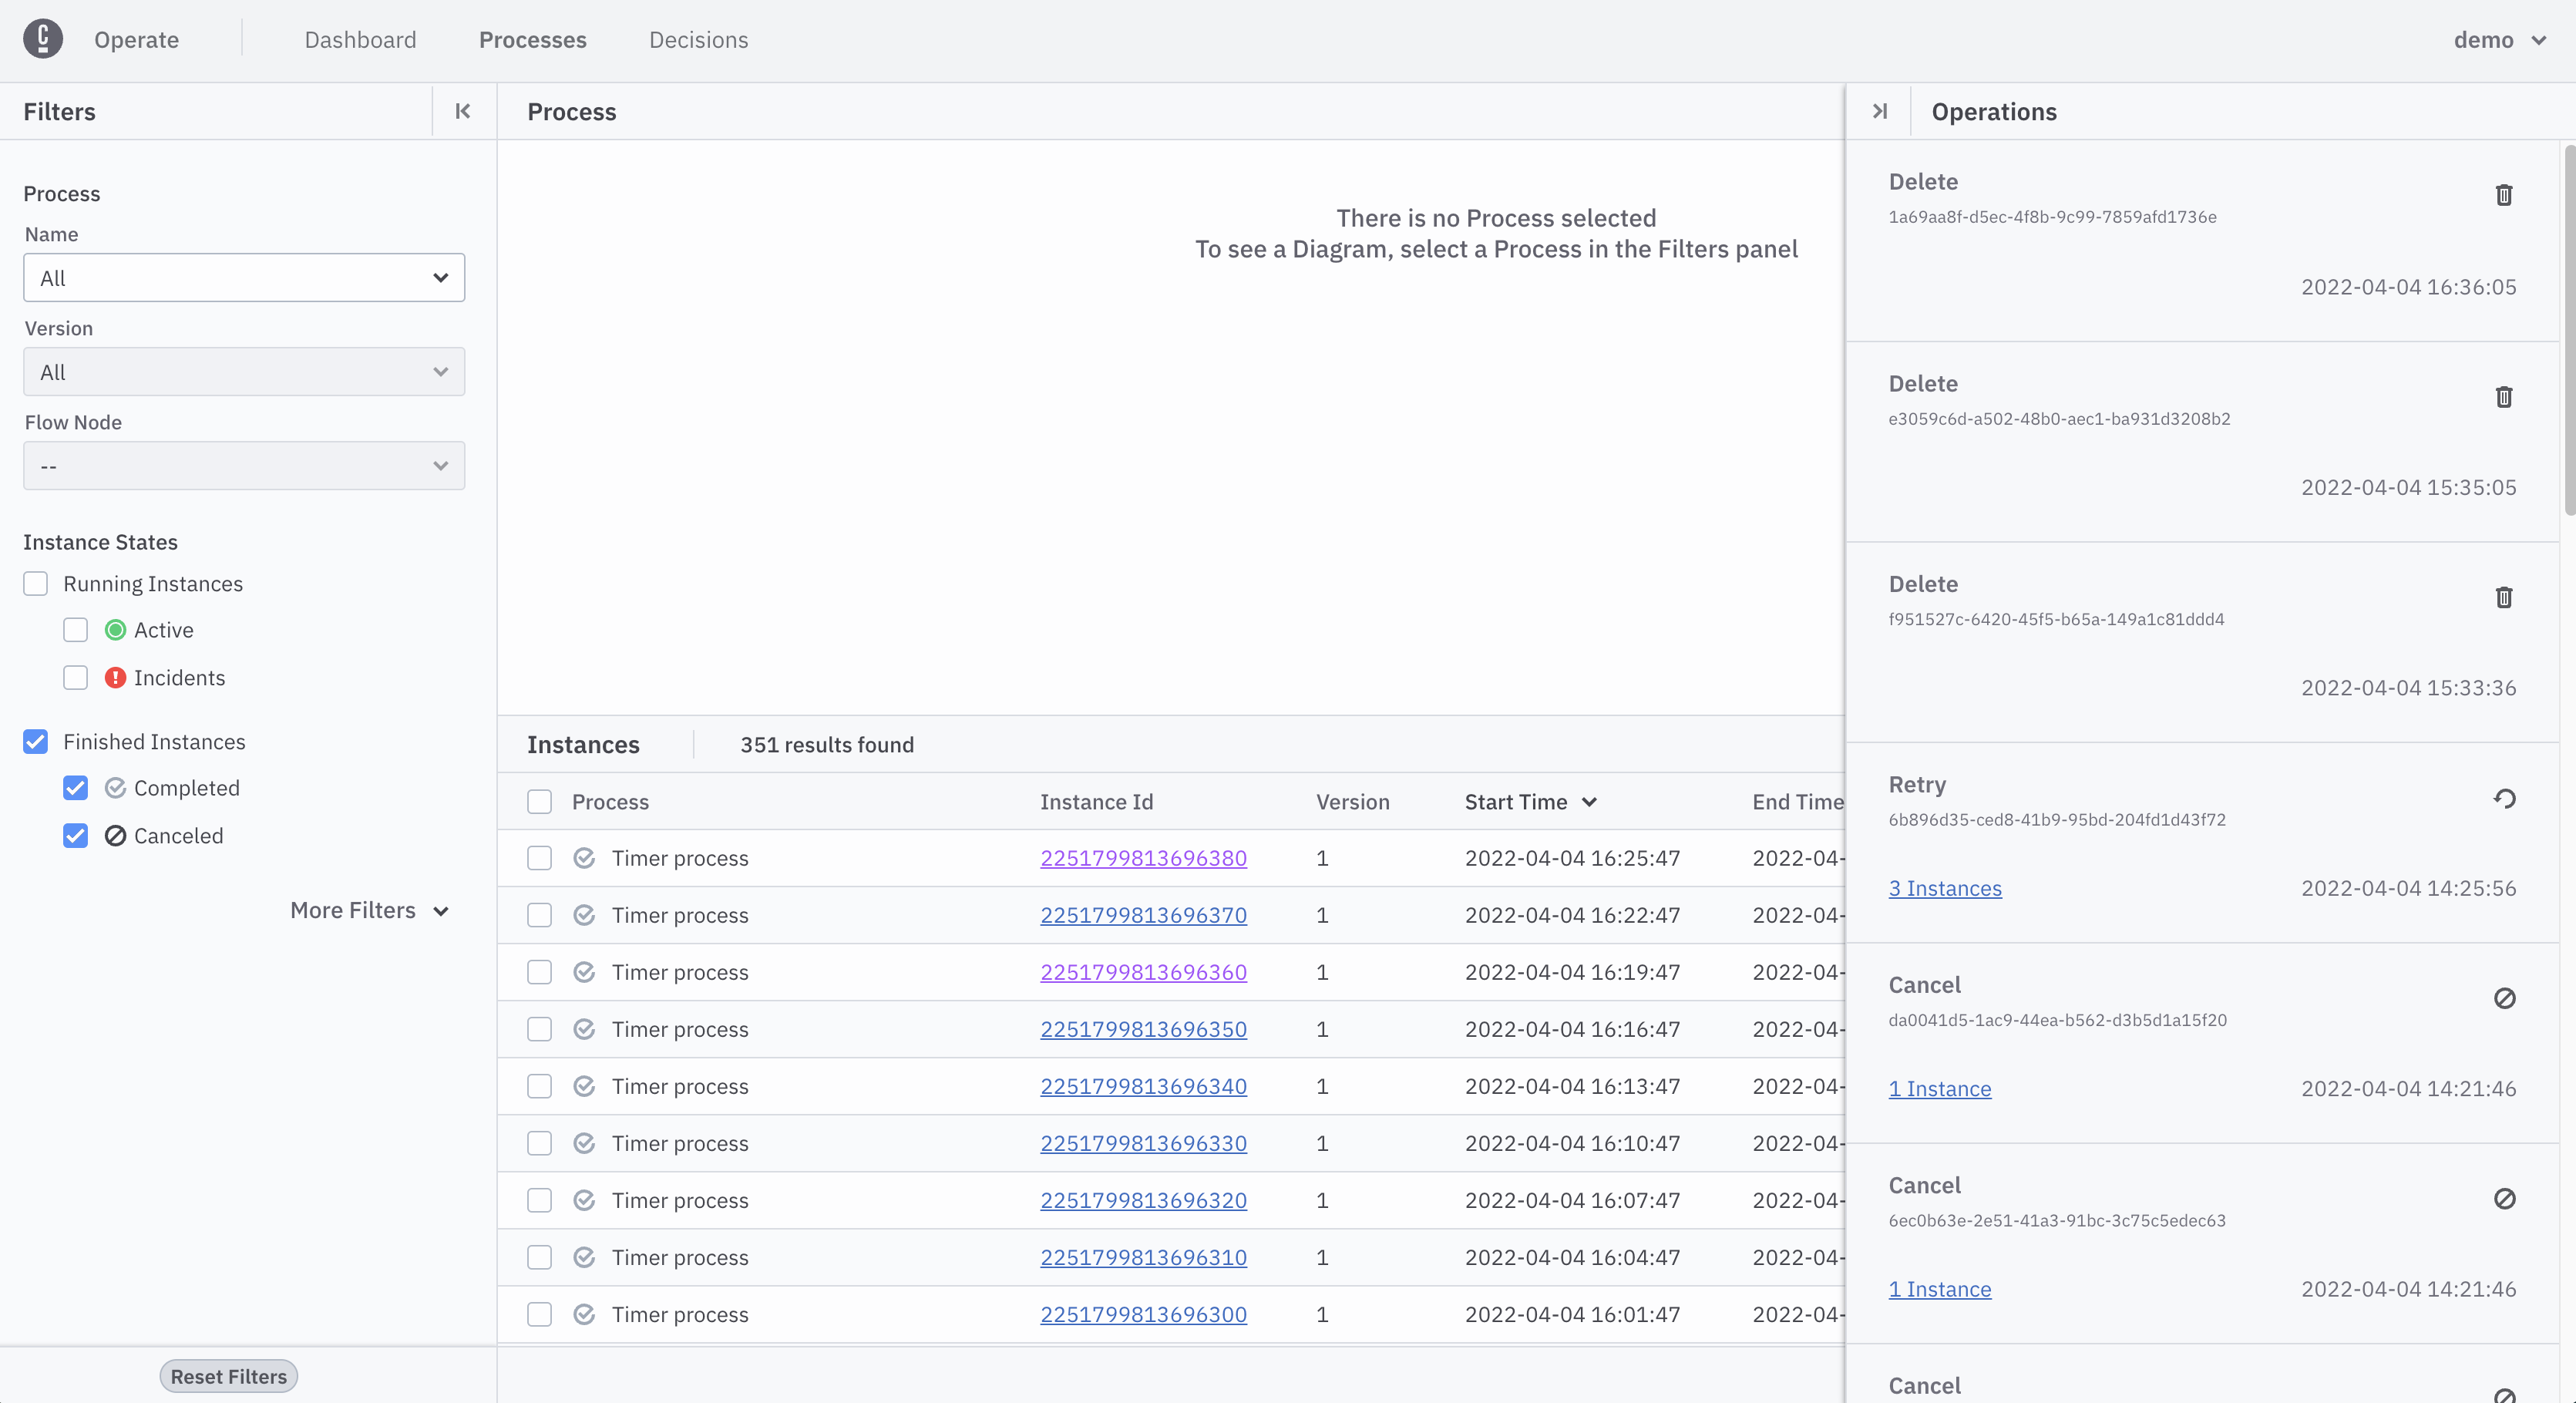Open the 3 Instances link under Retry
The height and width of the screenshot is (1403, 2576).
[x=1944, y=888]
